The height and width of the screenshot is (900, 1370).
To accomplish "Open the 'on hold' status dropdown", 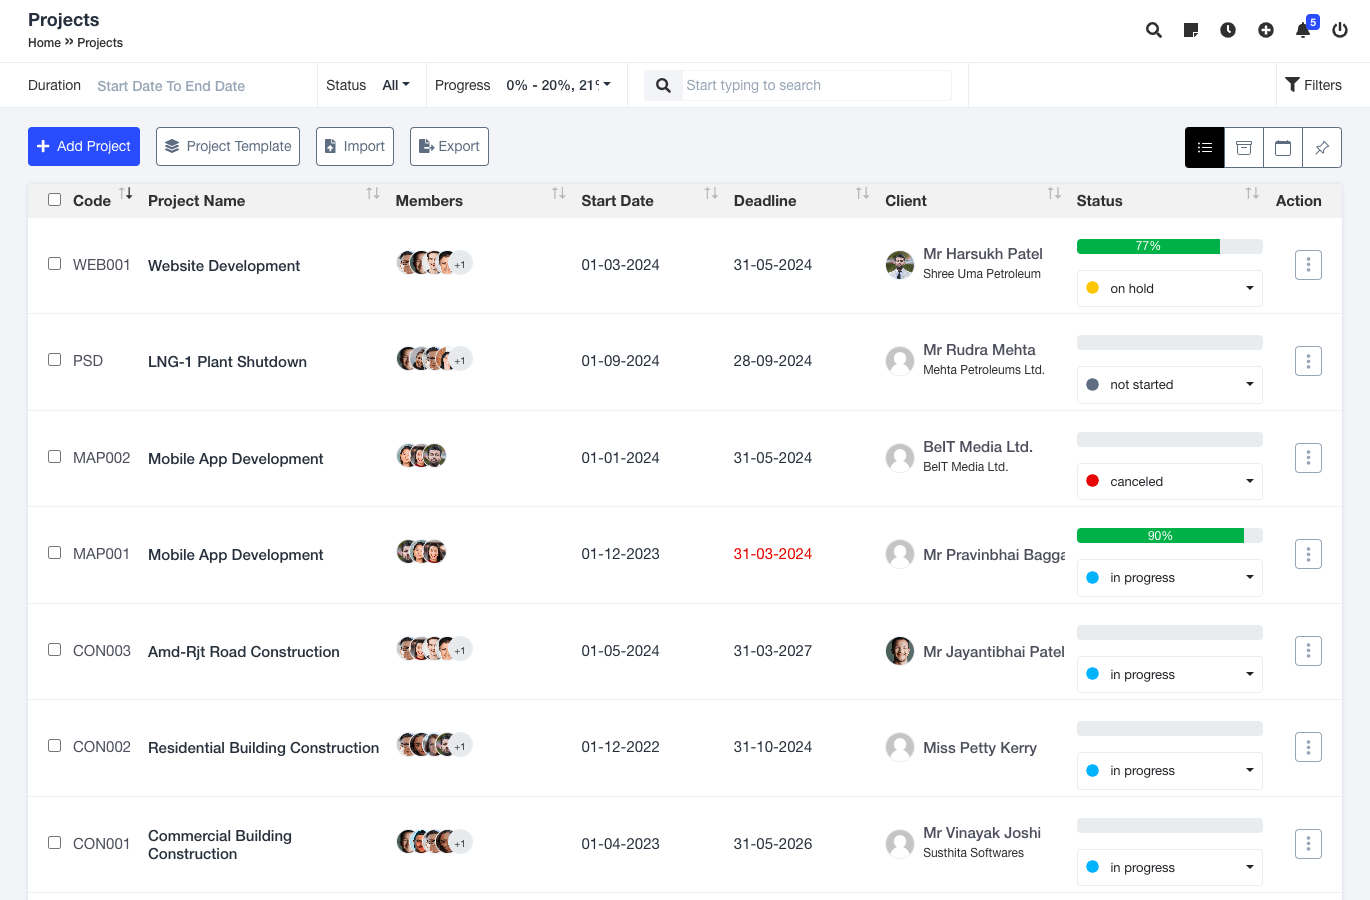I will tap(1169, 288).
